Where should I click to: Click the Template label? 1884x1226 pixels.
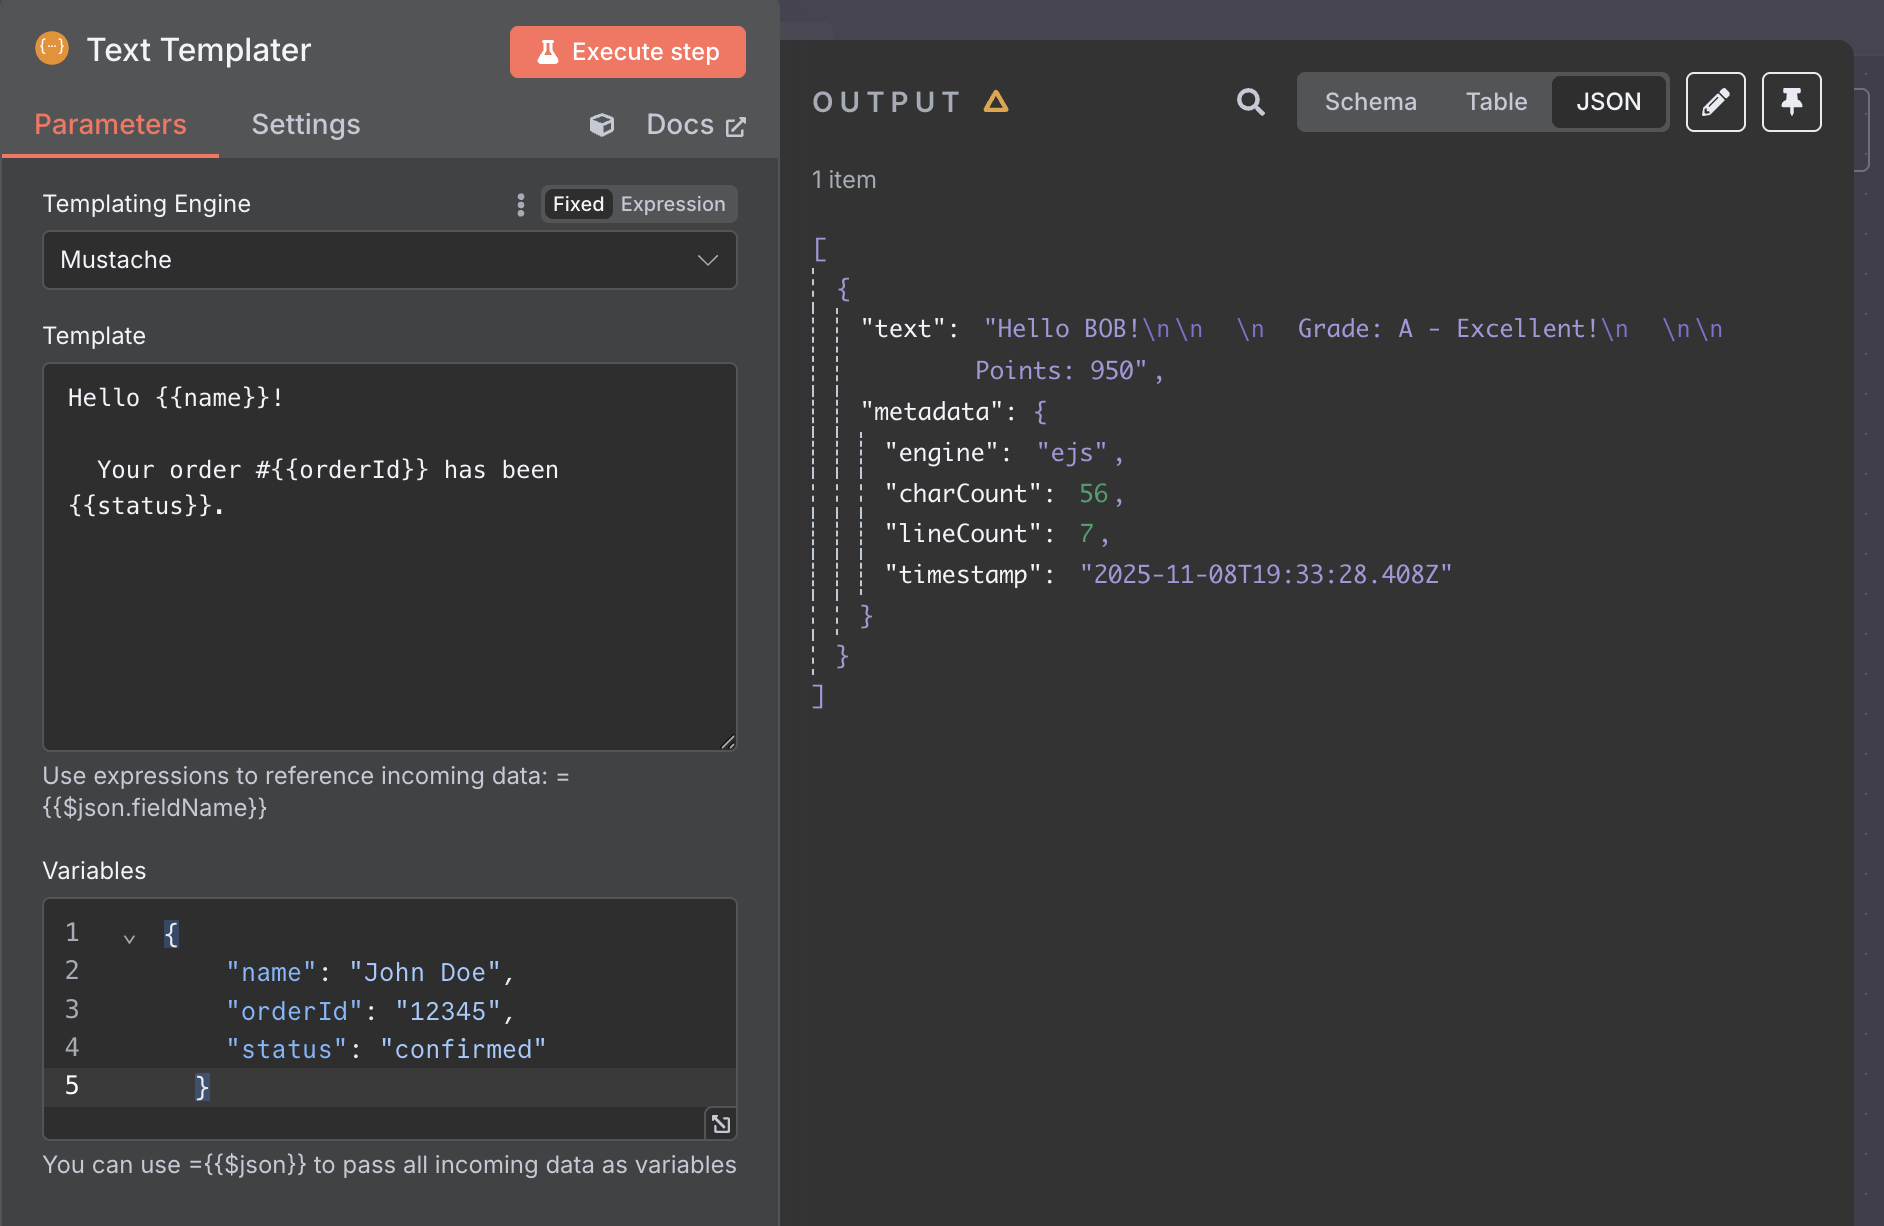[x=94, y=336]
